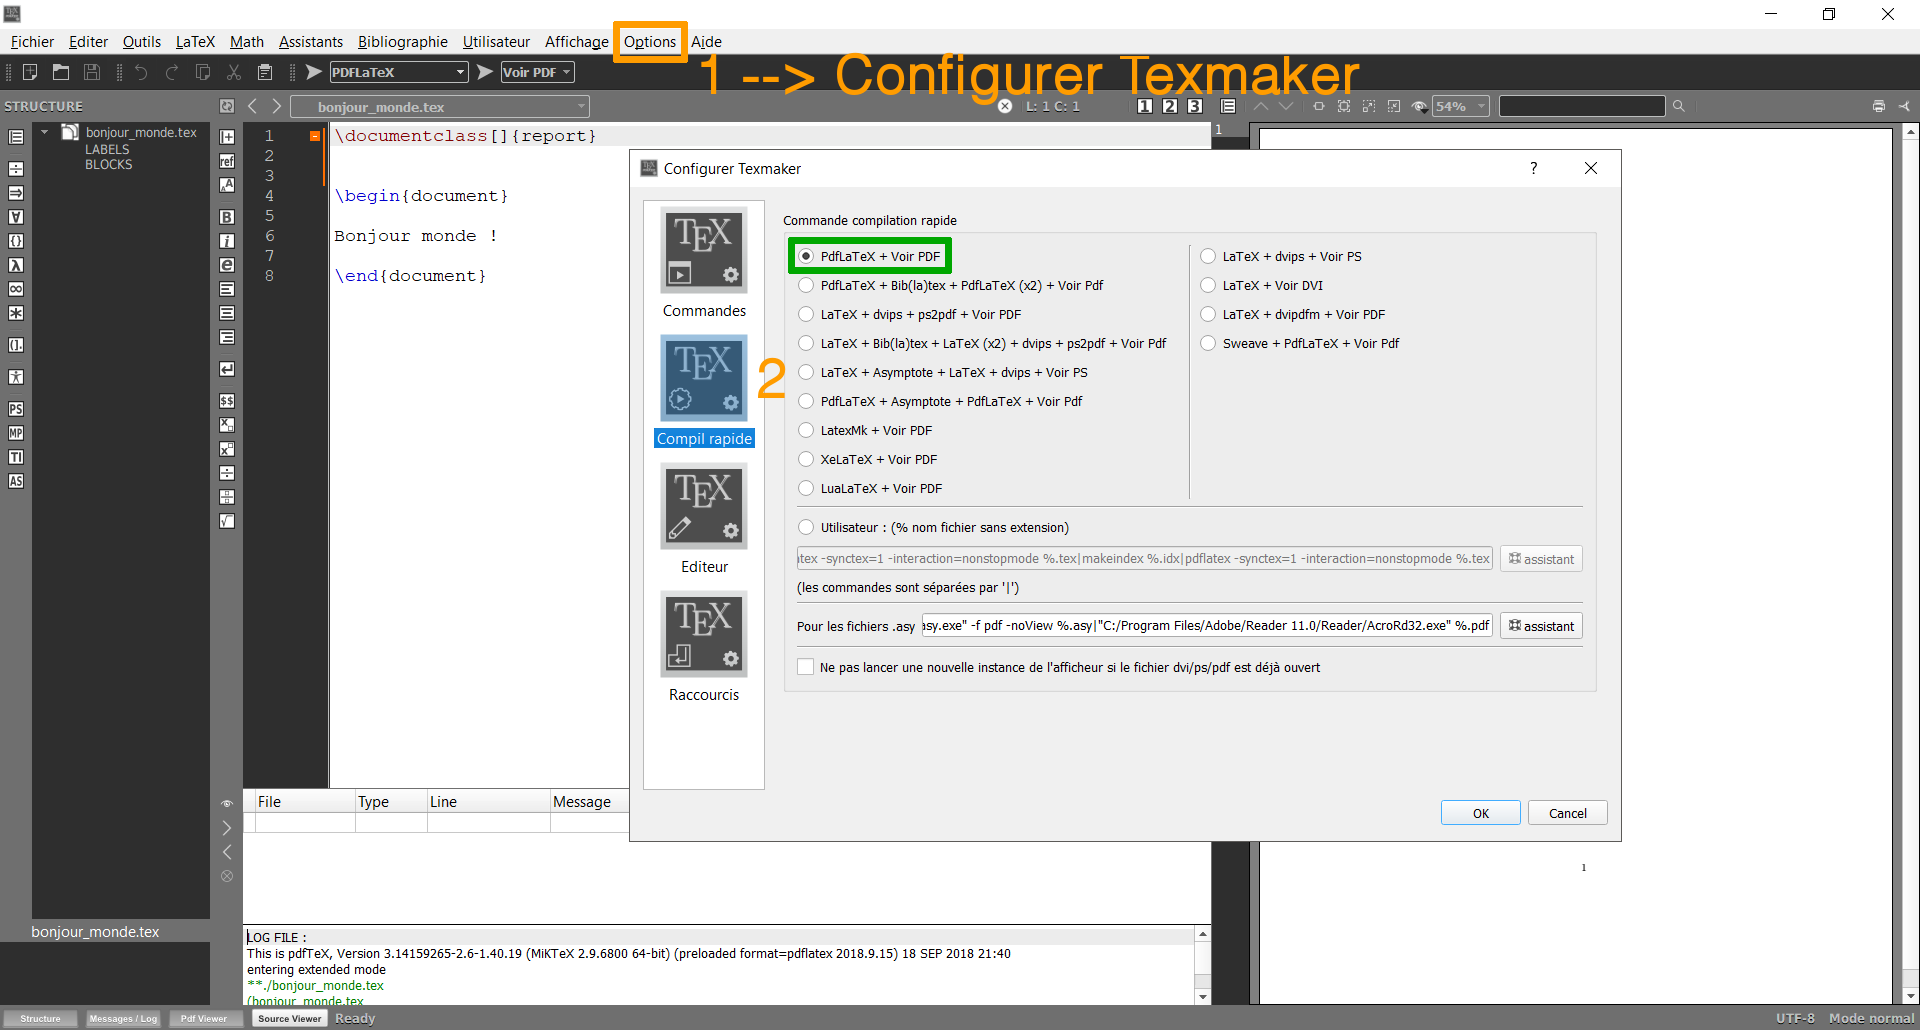This screenshot has width=1920, height=1030.
Task: Open the Editeur settings section
Action: pos(704,519)
